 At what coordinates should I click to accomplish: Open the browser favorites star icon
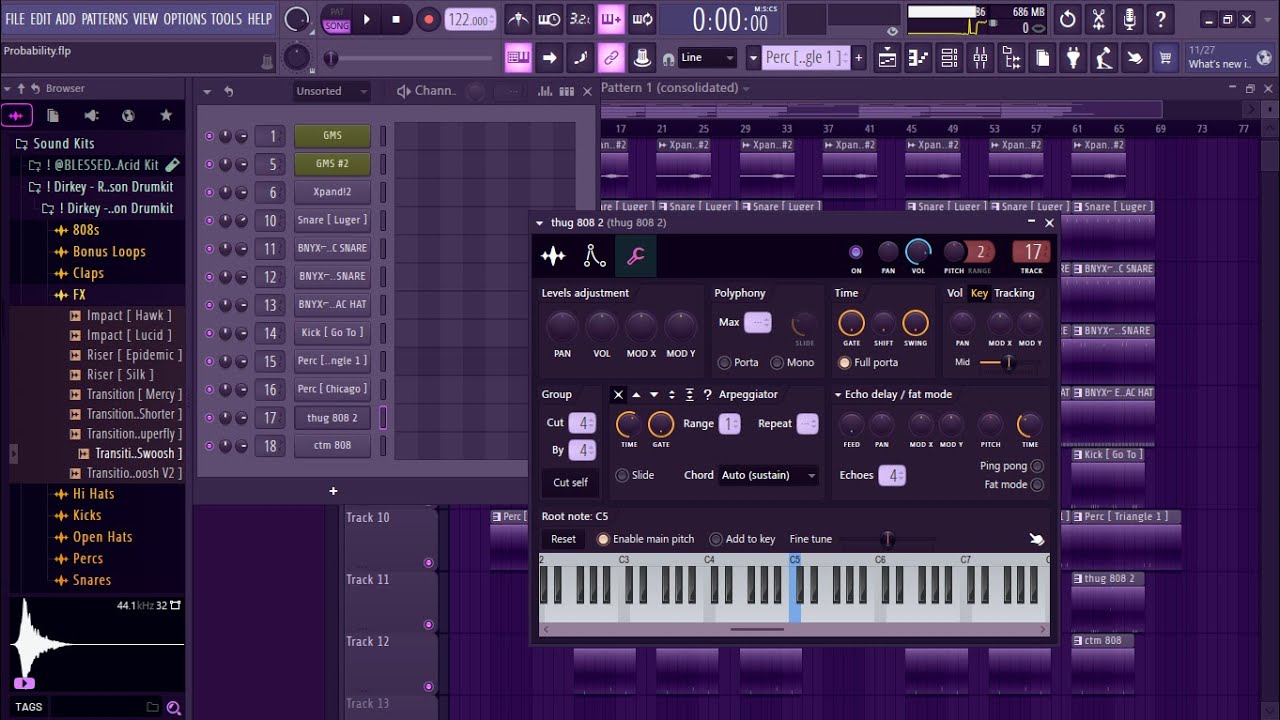166,116
